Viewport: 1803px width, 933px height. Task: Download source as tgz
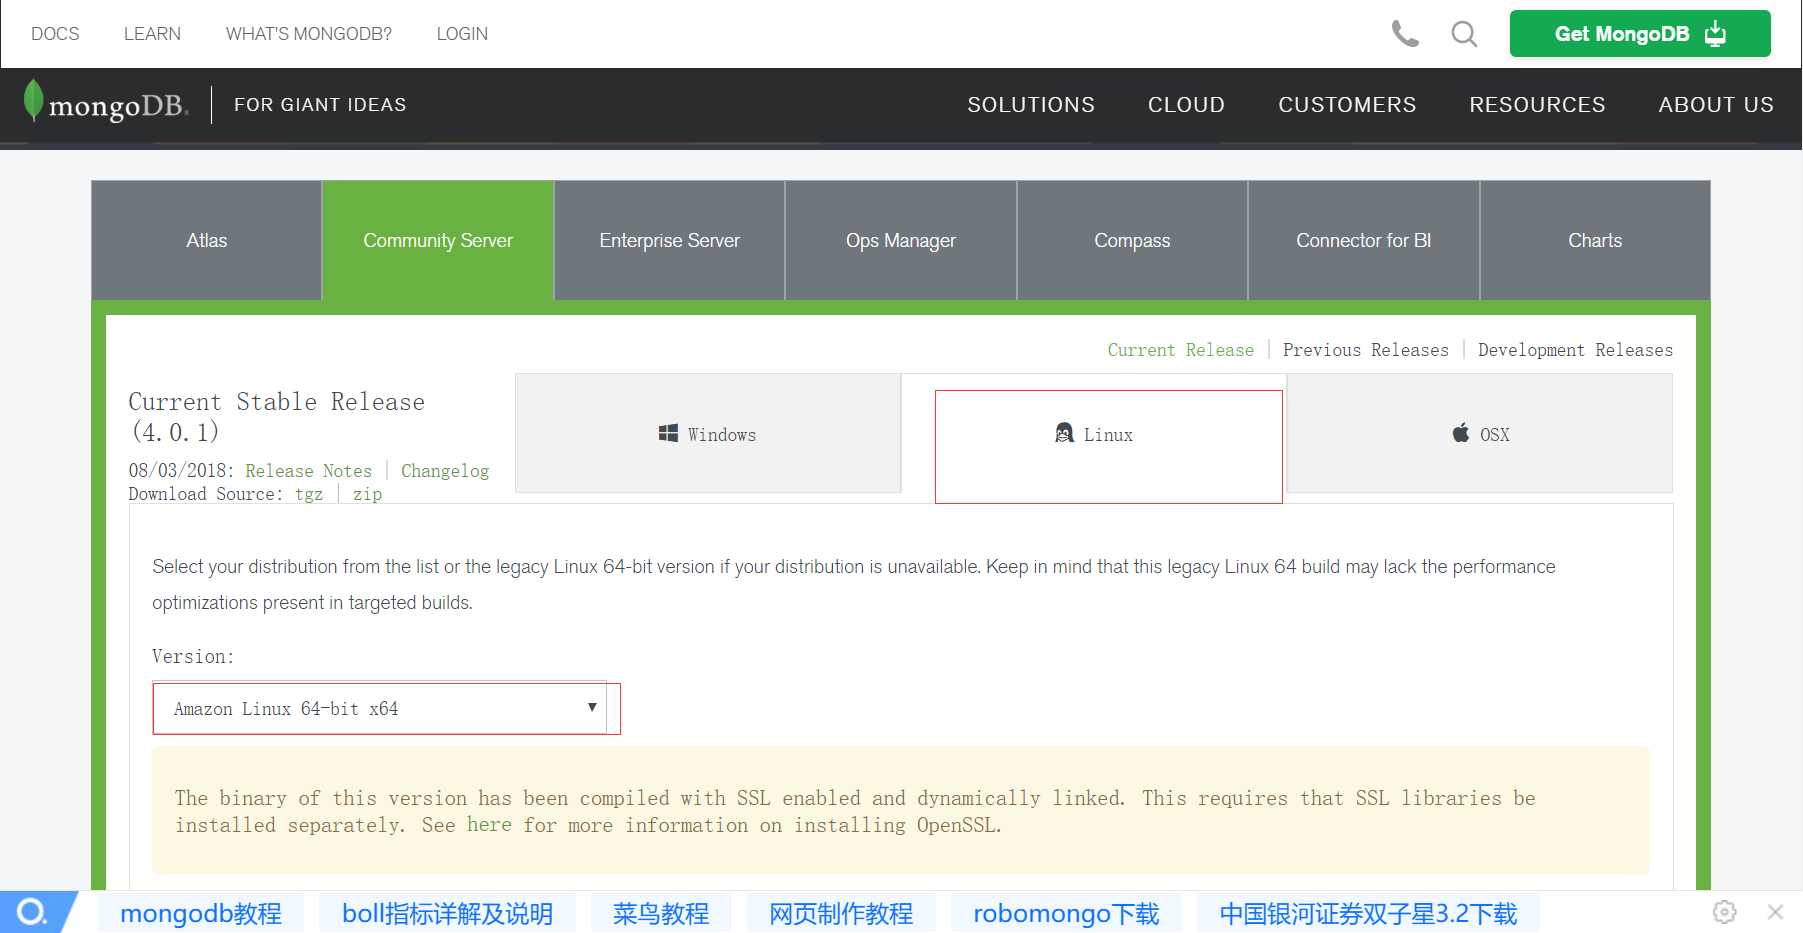point(309,494)
